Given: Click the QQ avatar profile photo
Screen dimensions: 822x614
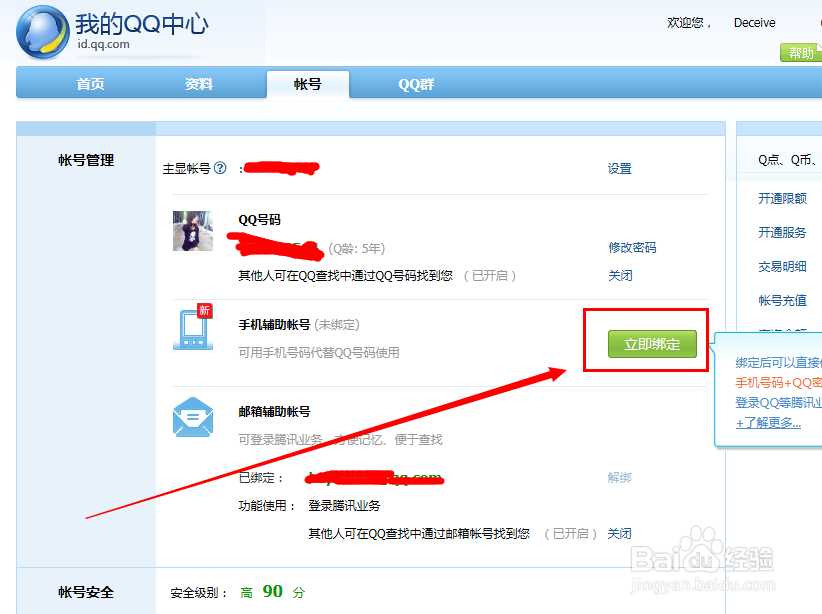Looking at the screenshot, I should click(x=191, y=232).
